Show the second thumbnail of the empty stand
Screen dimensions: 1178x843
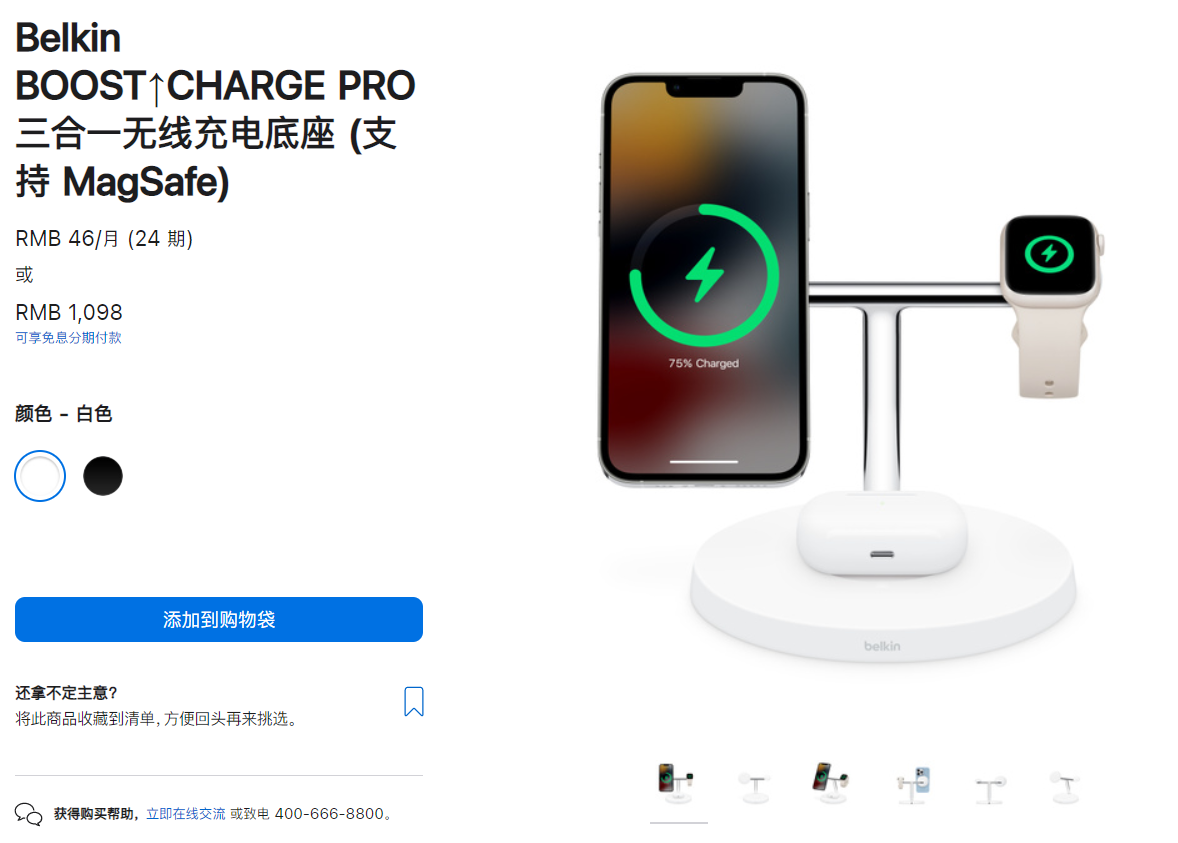756,784
